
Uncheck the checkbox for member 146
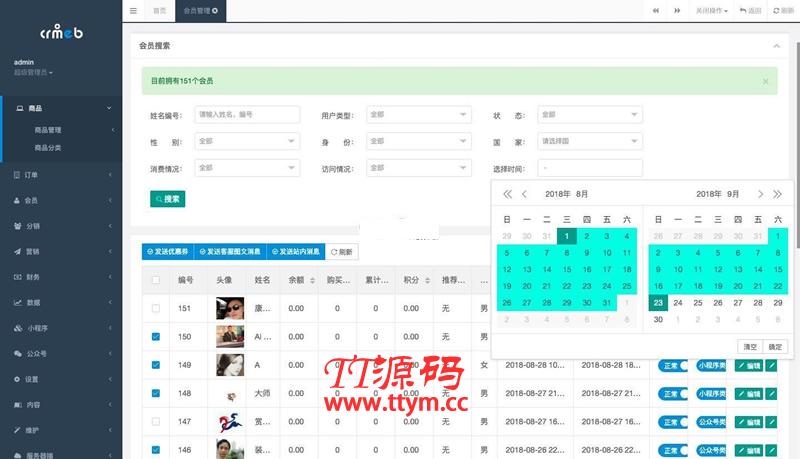click(156, 450)
